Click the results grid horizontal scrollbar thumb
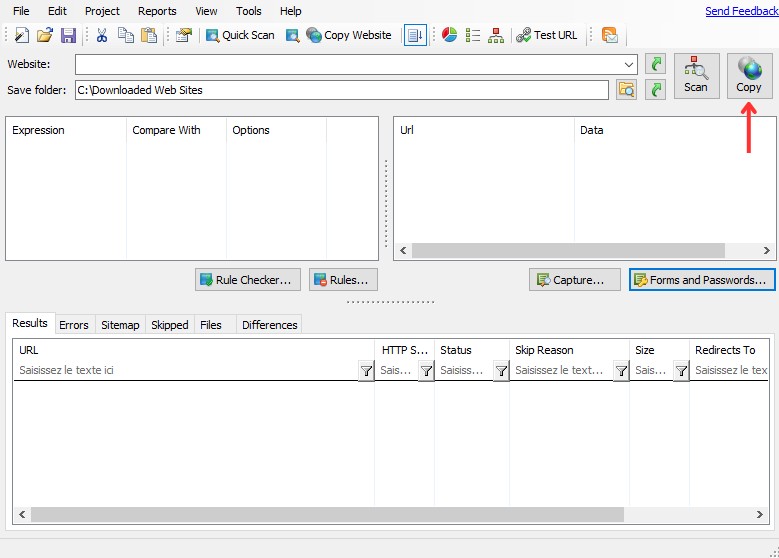The image size is (779, 558). click(327, 514)
